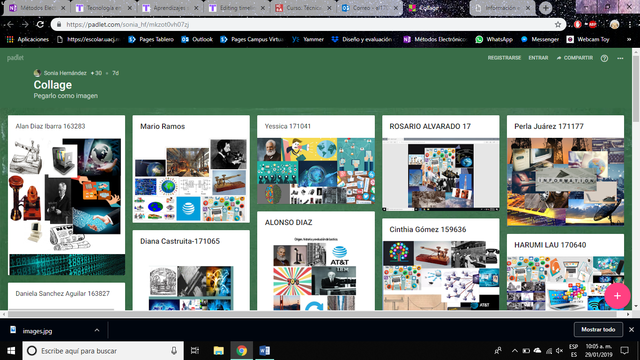Open Alan Diaz Ibarra collage image

coord(67,206)
